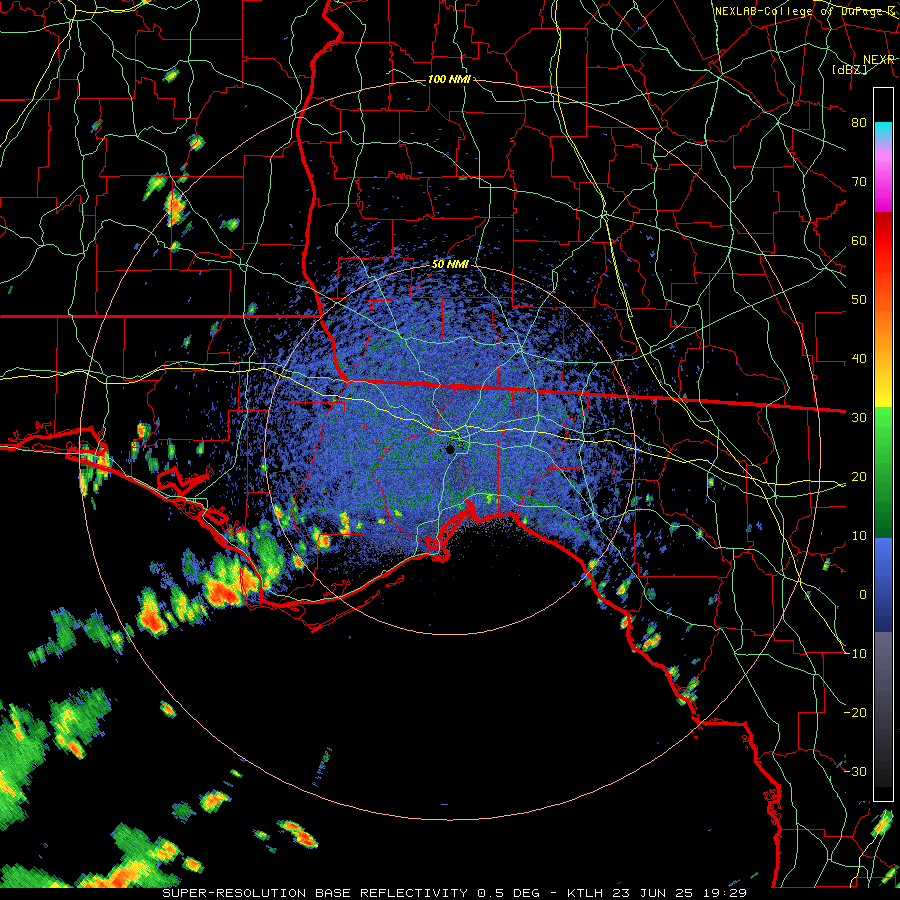Click the -30 value on the dBZ scale

click(x=855, y=772)
